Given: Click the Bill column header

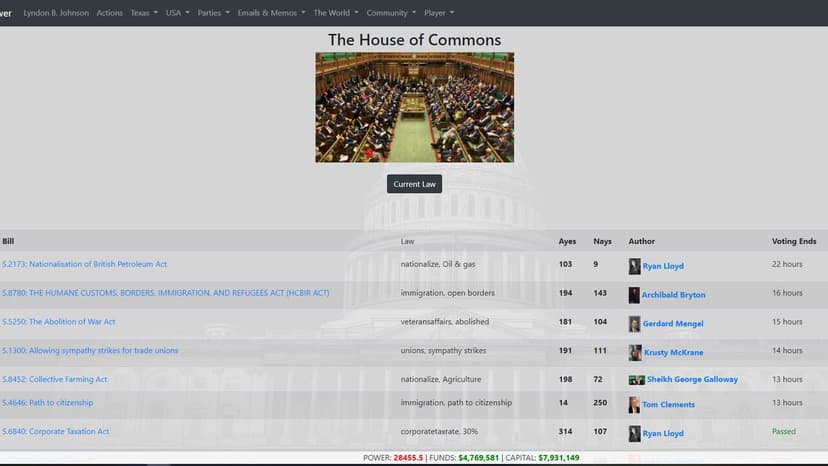Looking at the screenshot, I should [x=8, y=241].
